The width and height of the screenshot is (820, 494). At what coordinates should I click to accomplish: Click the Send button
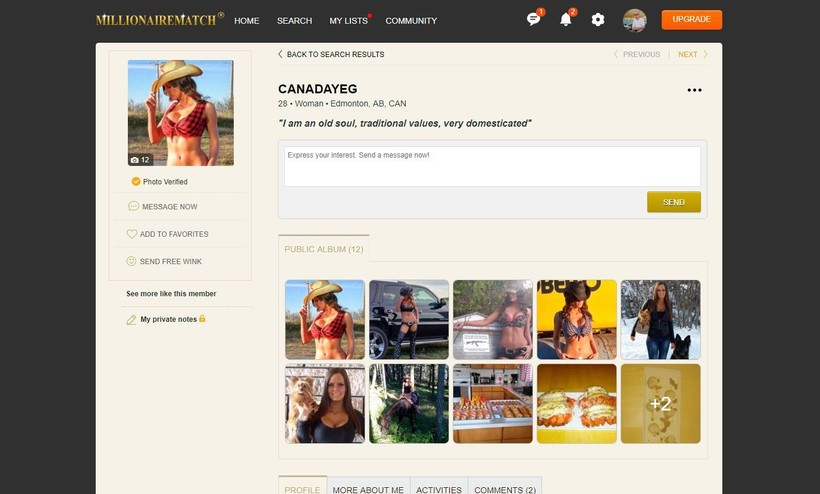pos(673,202)
